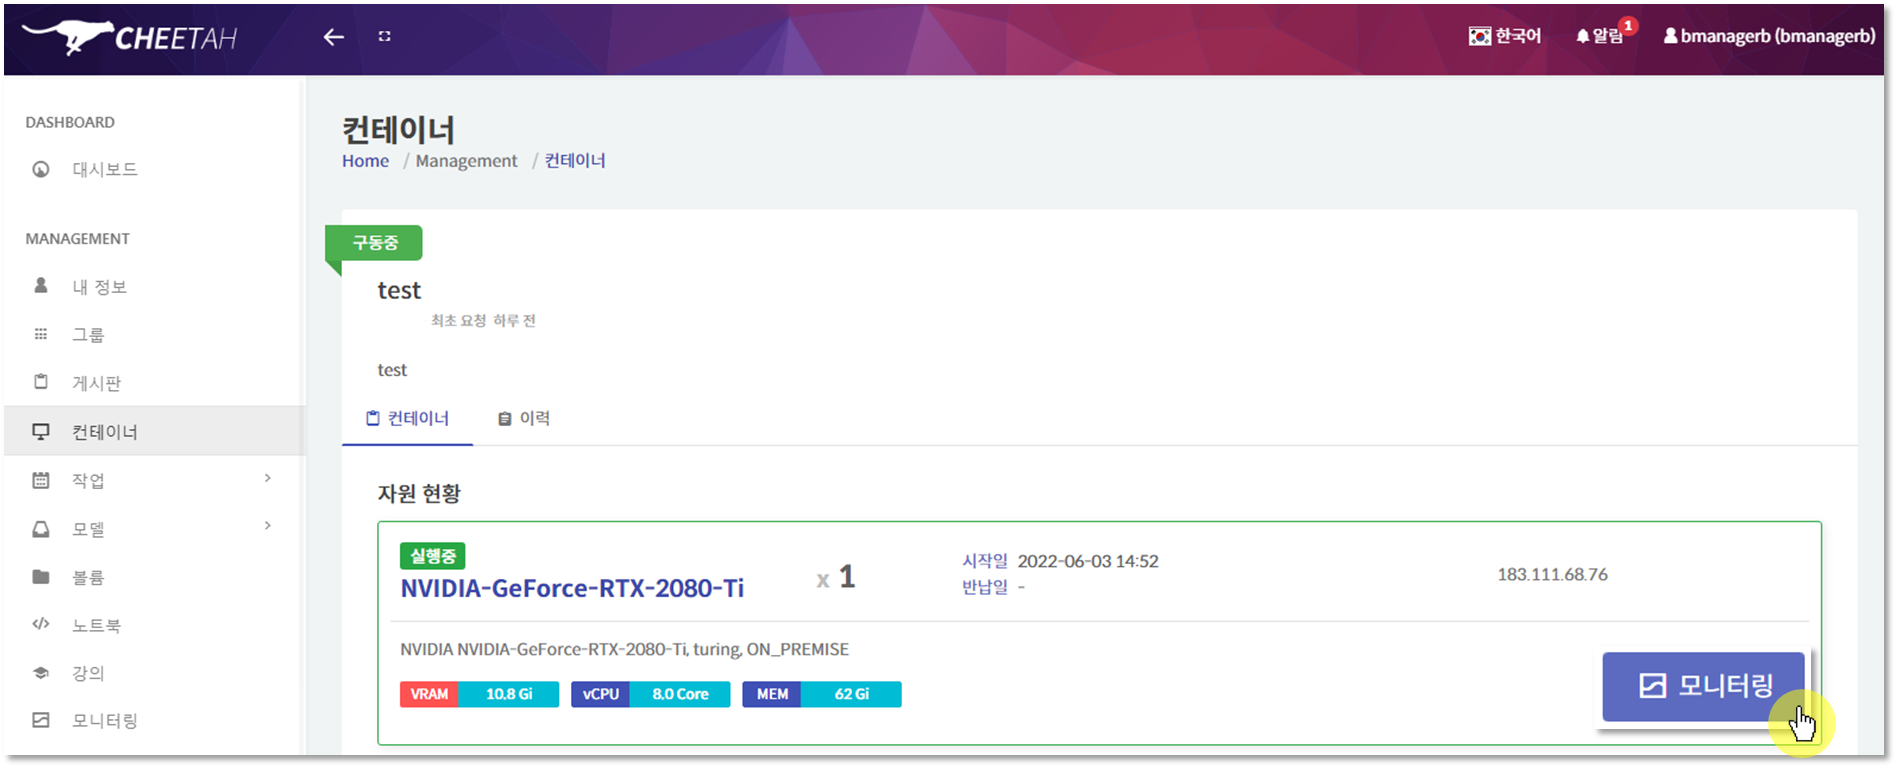Expand the 작업 submenu chevron

[x=267, y=478]
